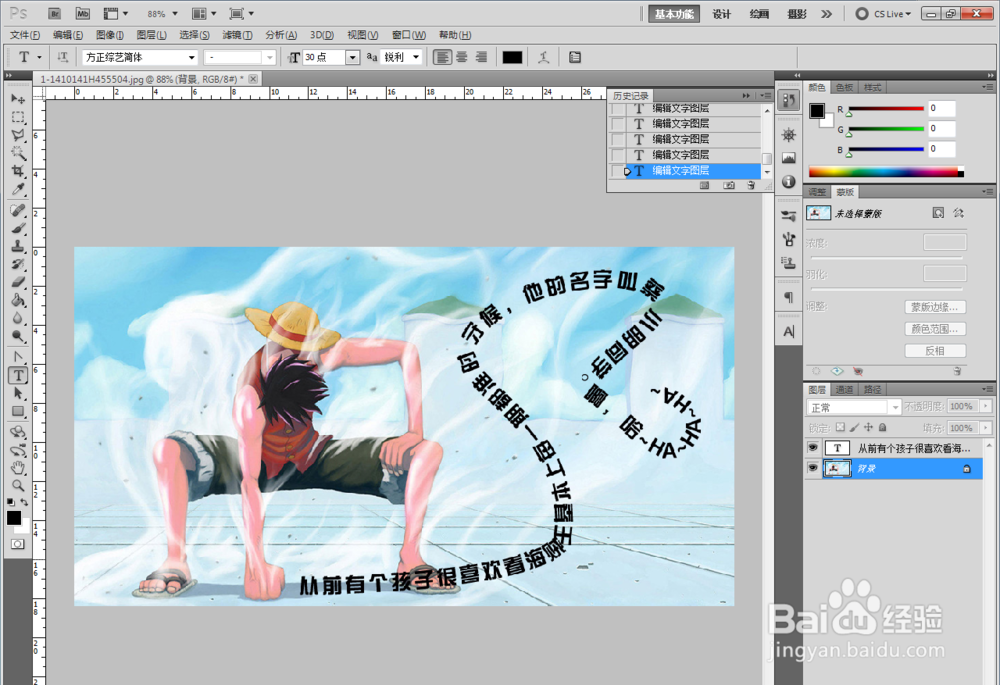Click the R value input field

(x=941, y=108)
